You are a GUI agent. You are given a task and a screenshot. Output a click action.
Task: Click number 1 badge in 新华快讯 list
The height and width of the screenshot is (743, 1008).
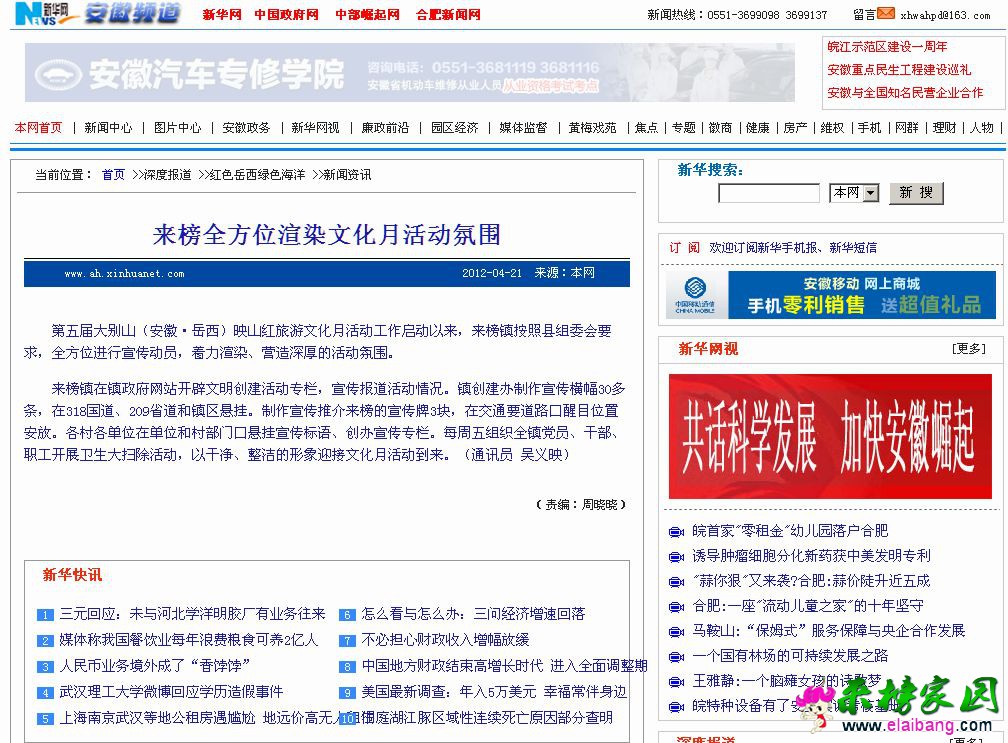point(45,615)
